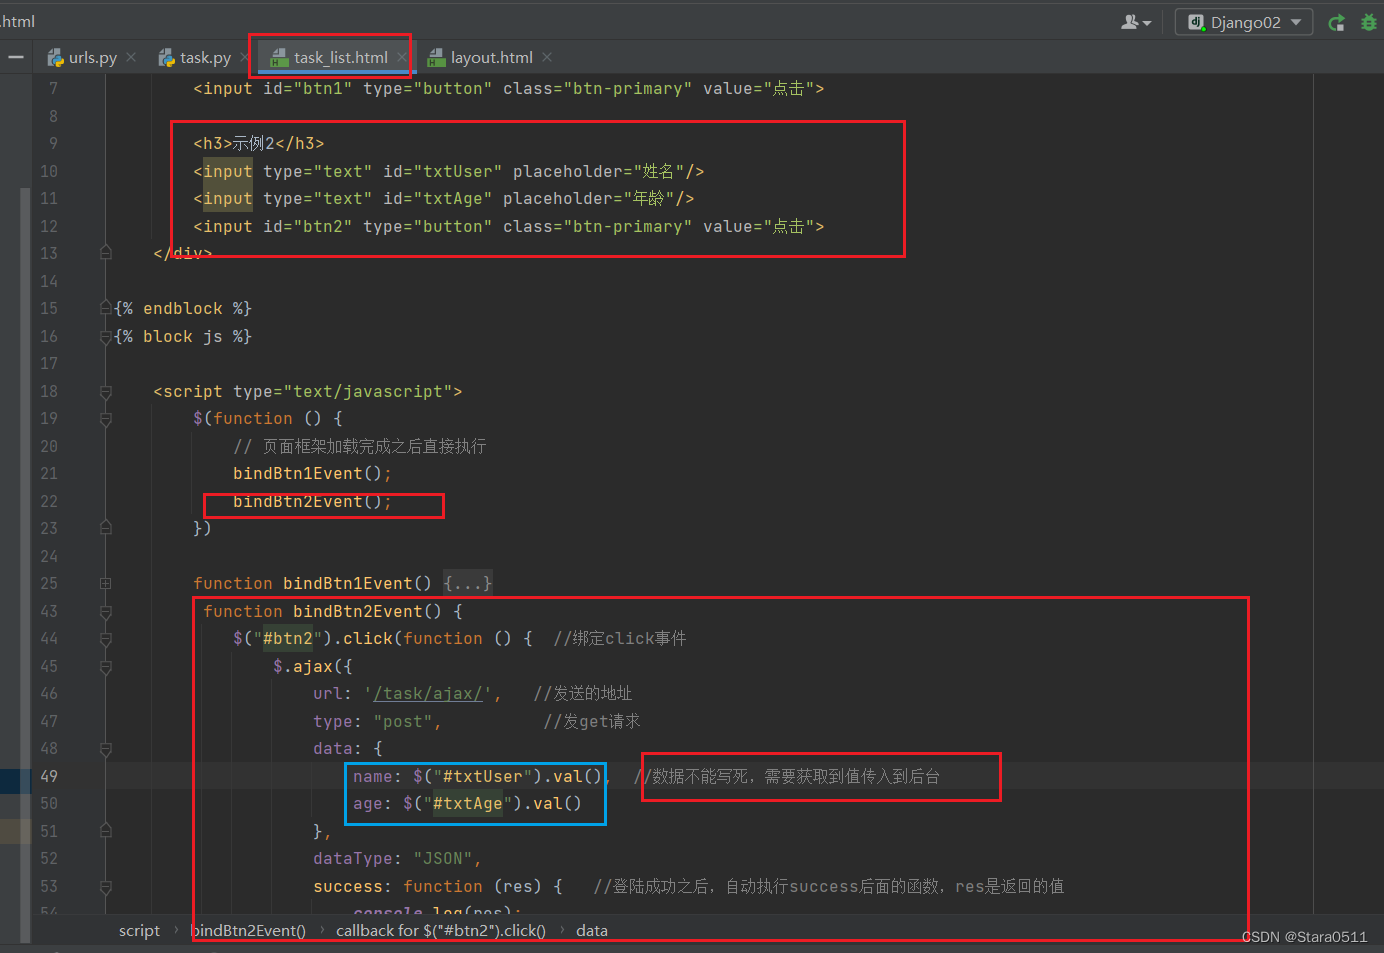
Task: Click fold end marker at line 15
Action: 105,308
